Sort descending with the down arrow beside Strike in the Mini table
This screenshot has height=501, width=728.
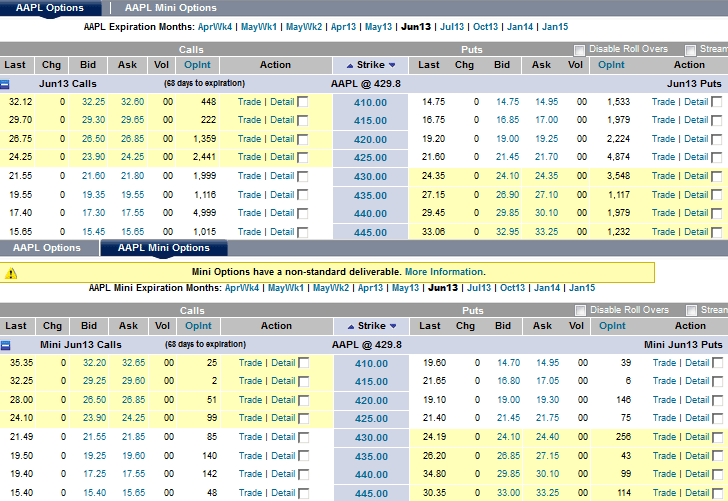click(x=393, y=326)
